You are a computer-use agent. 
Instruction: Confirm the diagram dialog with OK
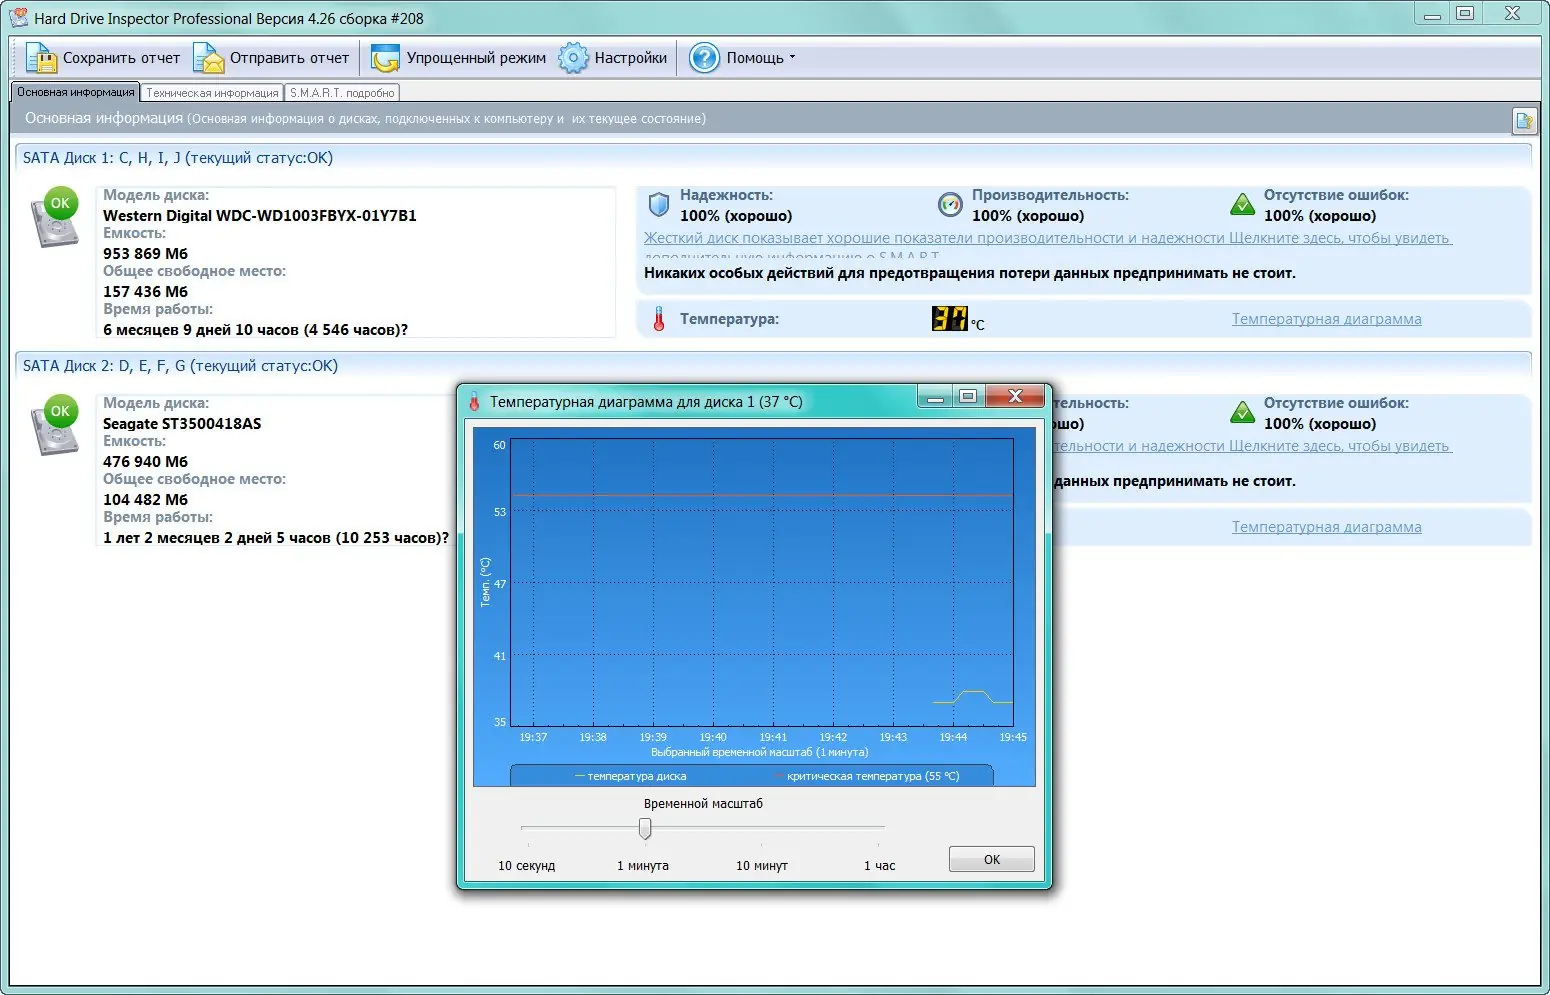pyautogui.click(x=991, y=858)
